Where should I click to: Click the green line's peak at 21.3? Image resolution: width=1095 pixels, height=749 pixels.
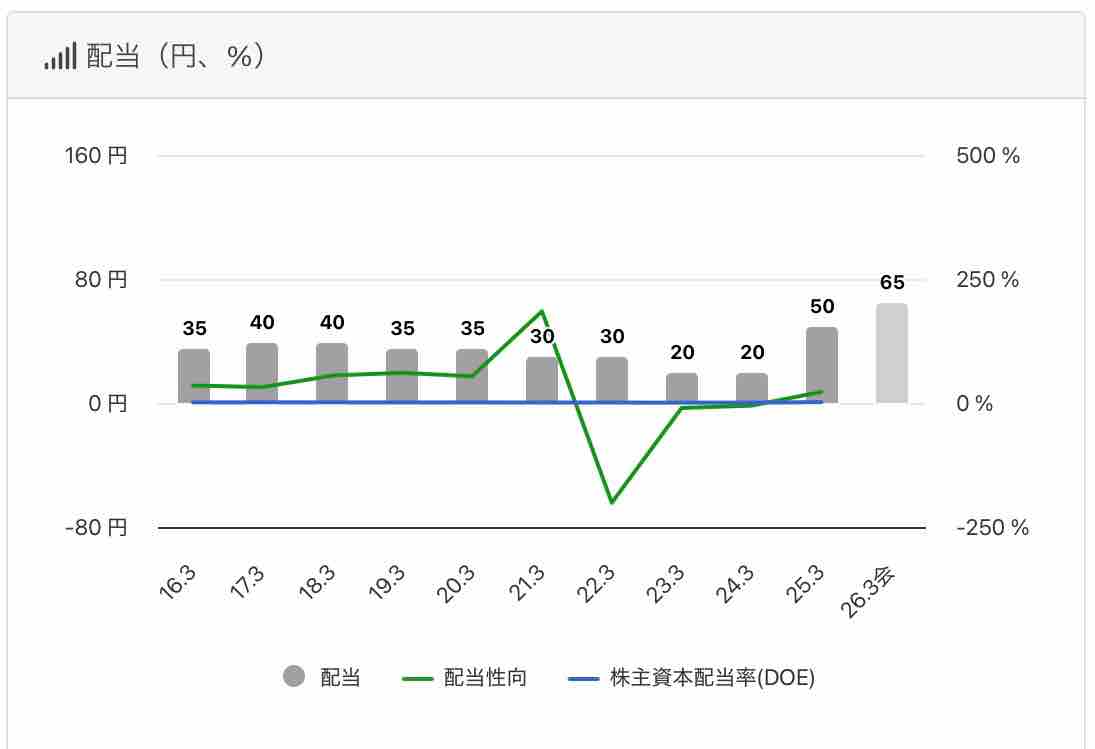click(x=542, y=312)
